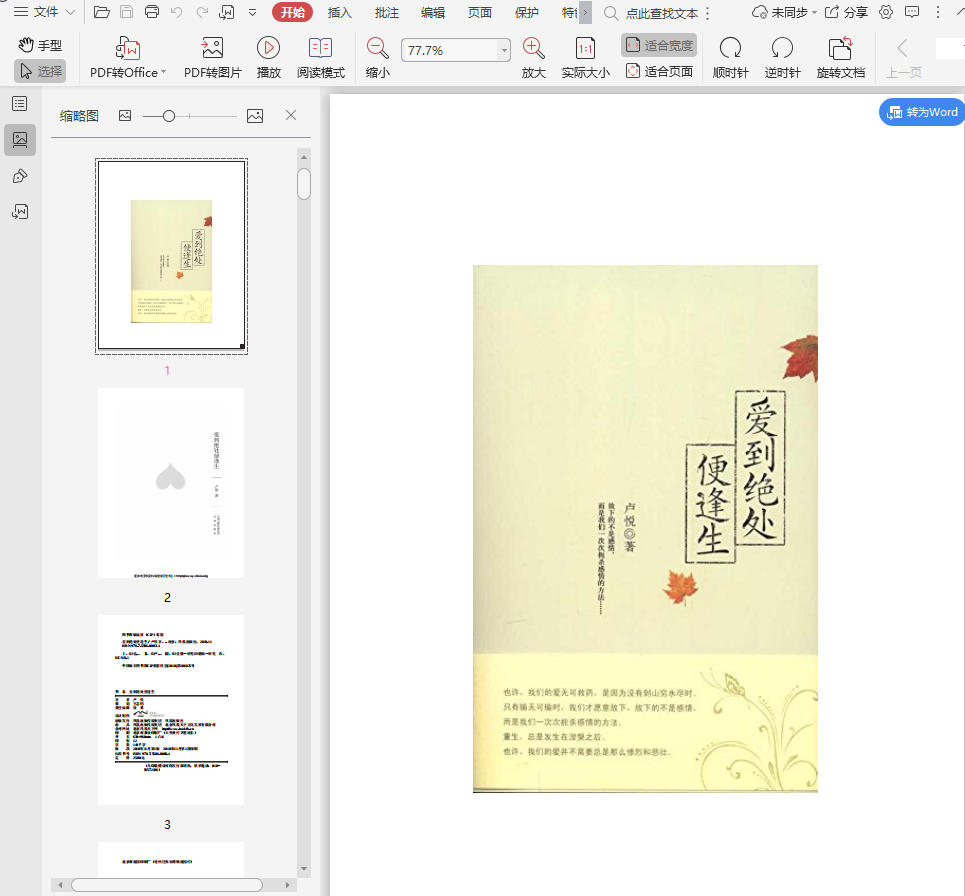Enter 阅读模式 reading mode

(320, 48)
